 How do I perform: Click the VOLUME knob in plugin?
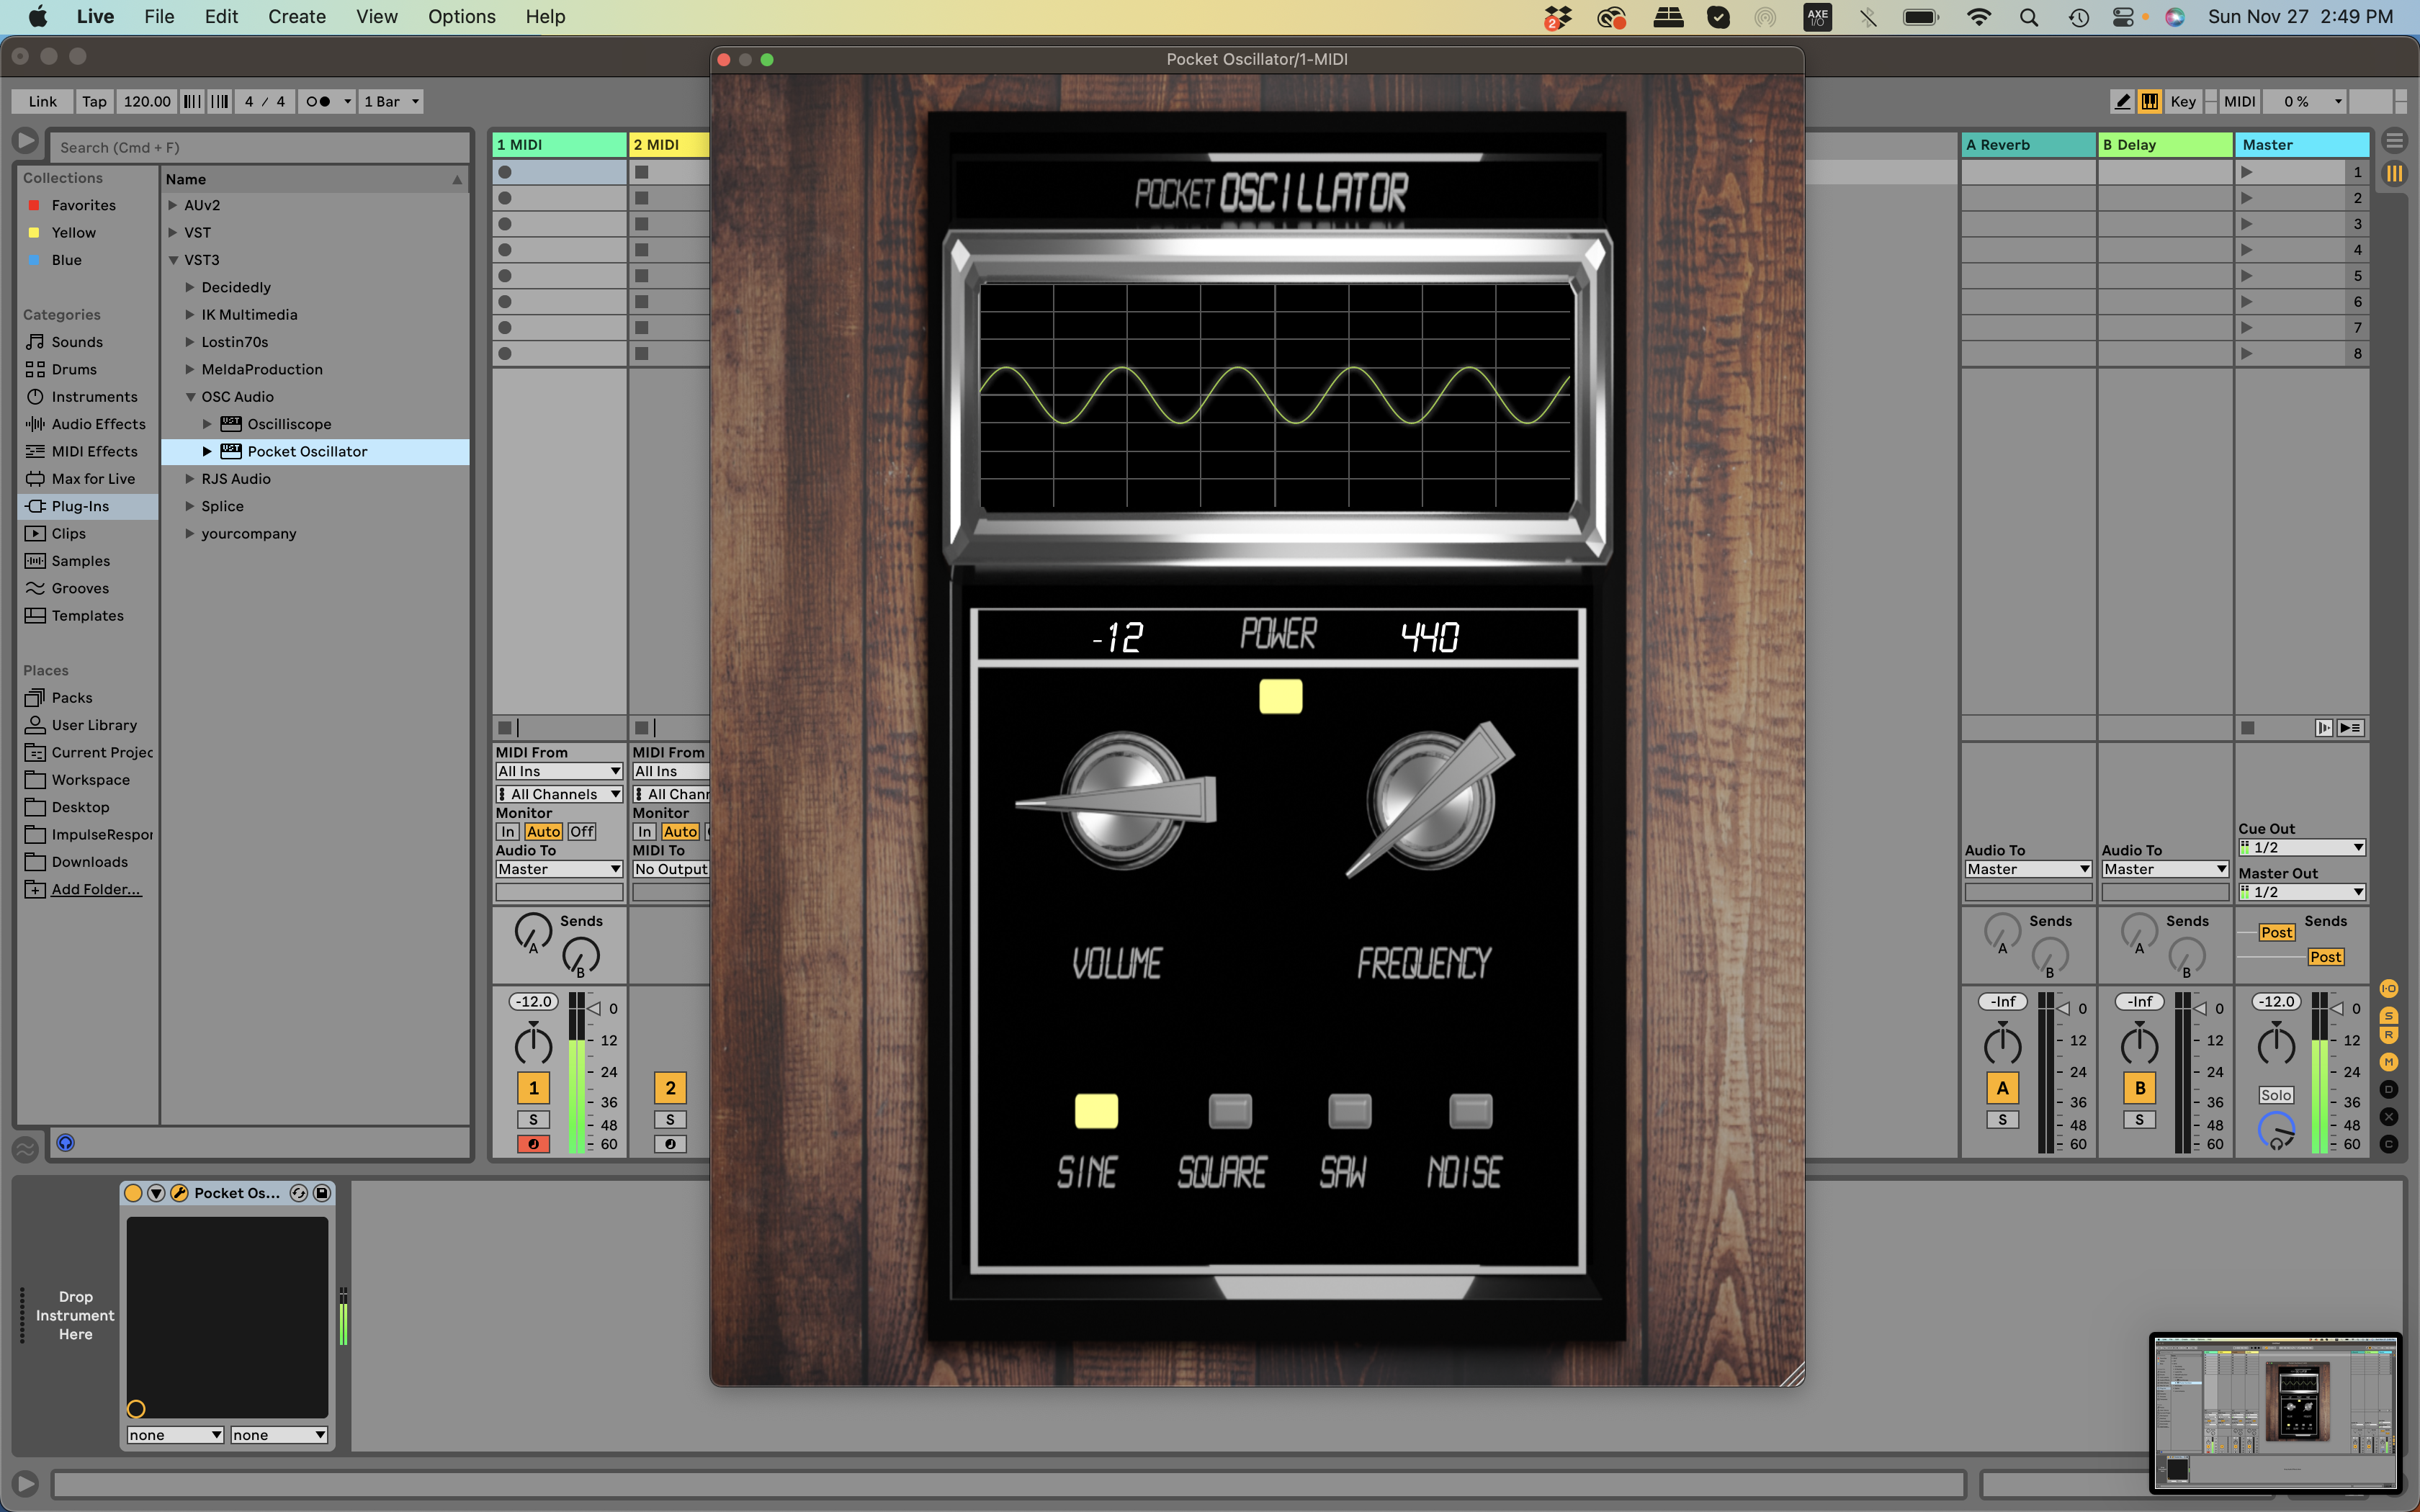pyautogui.click(x=1122, y=800)
